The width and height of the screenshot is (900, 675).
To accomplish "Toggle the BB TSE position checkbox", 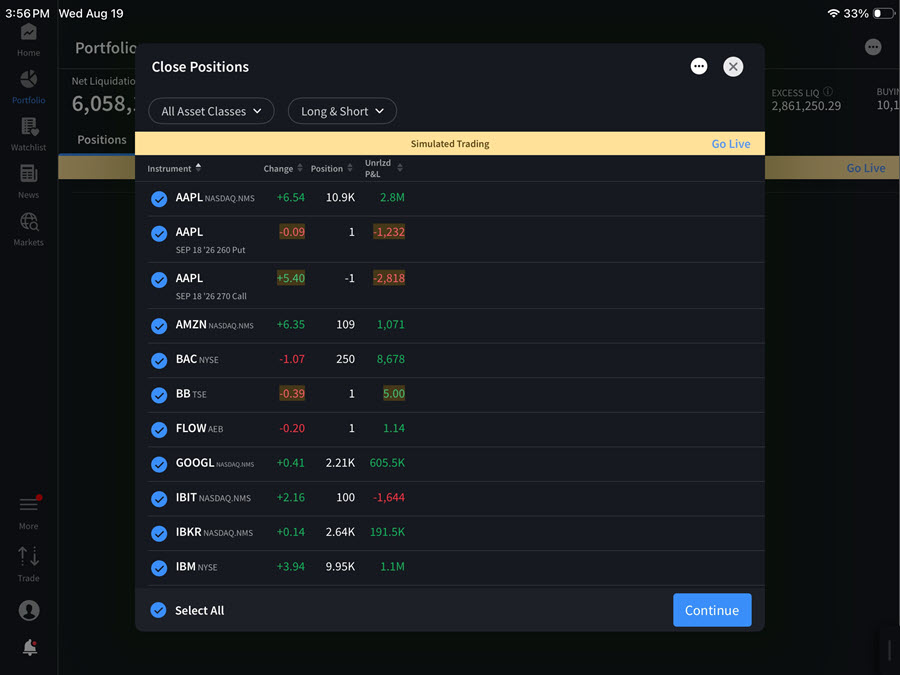I will (159, 395).
